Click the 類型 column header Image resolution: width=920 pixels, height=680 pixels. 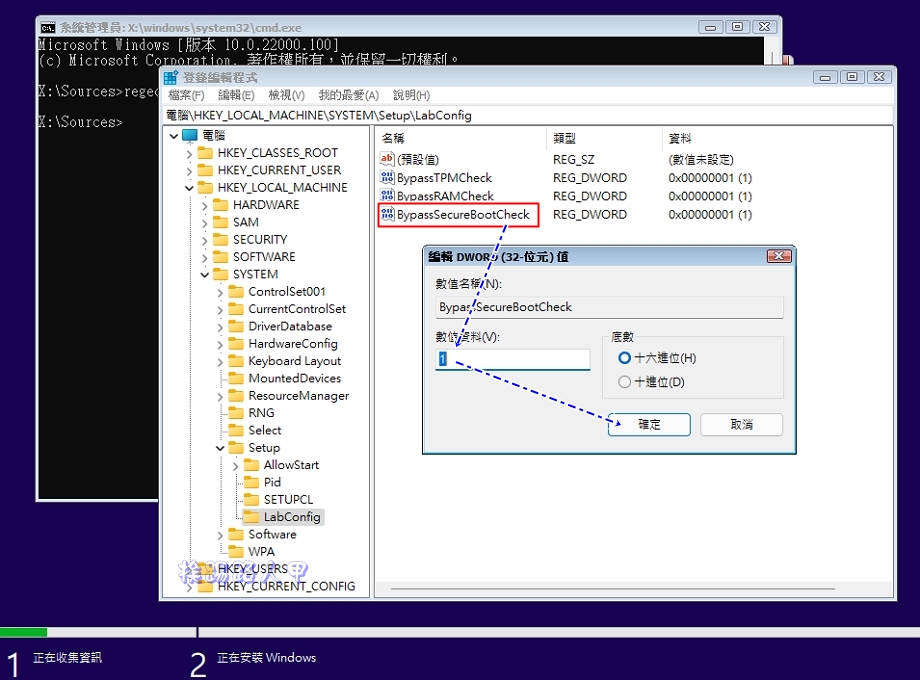tap(604, 138)
